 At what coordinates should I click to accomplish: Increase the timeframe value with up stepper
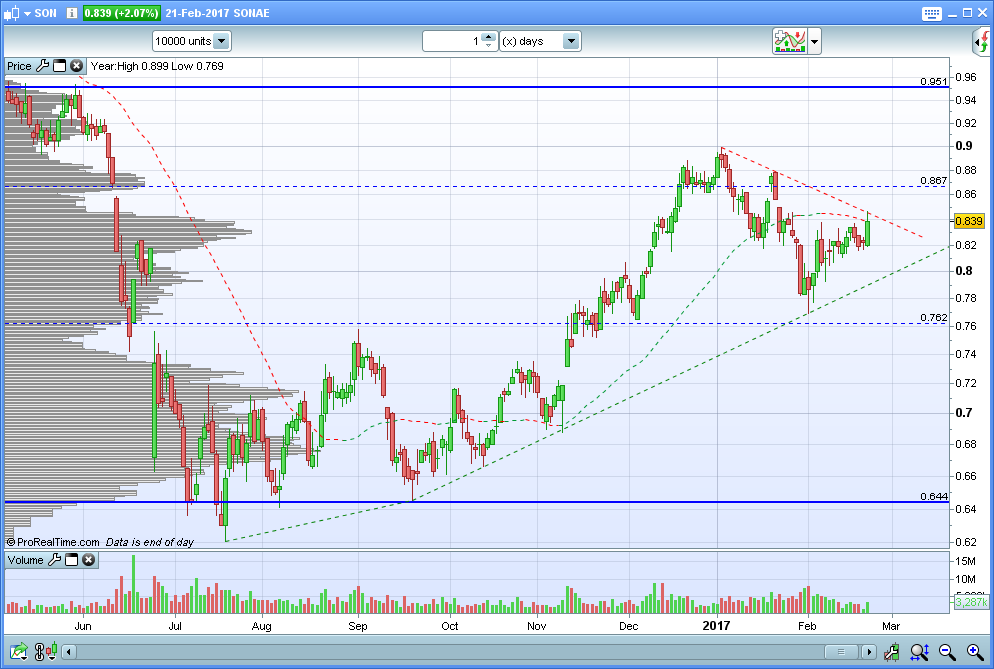click(488, 37)
